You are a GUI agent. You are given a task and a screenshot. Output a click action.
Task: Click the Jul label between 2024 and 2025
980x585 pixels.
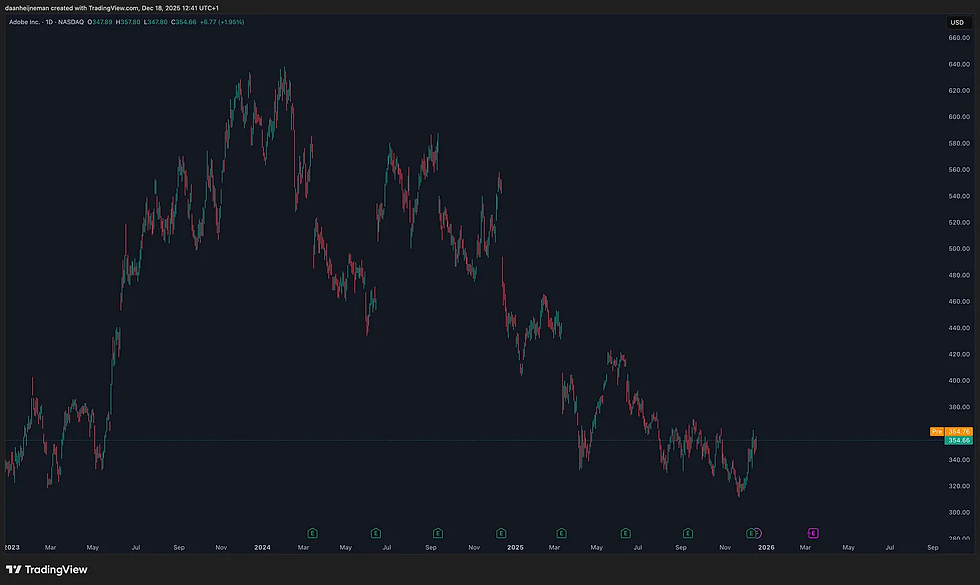387,548
